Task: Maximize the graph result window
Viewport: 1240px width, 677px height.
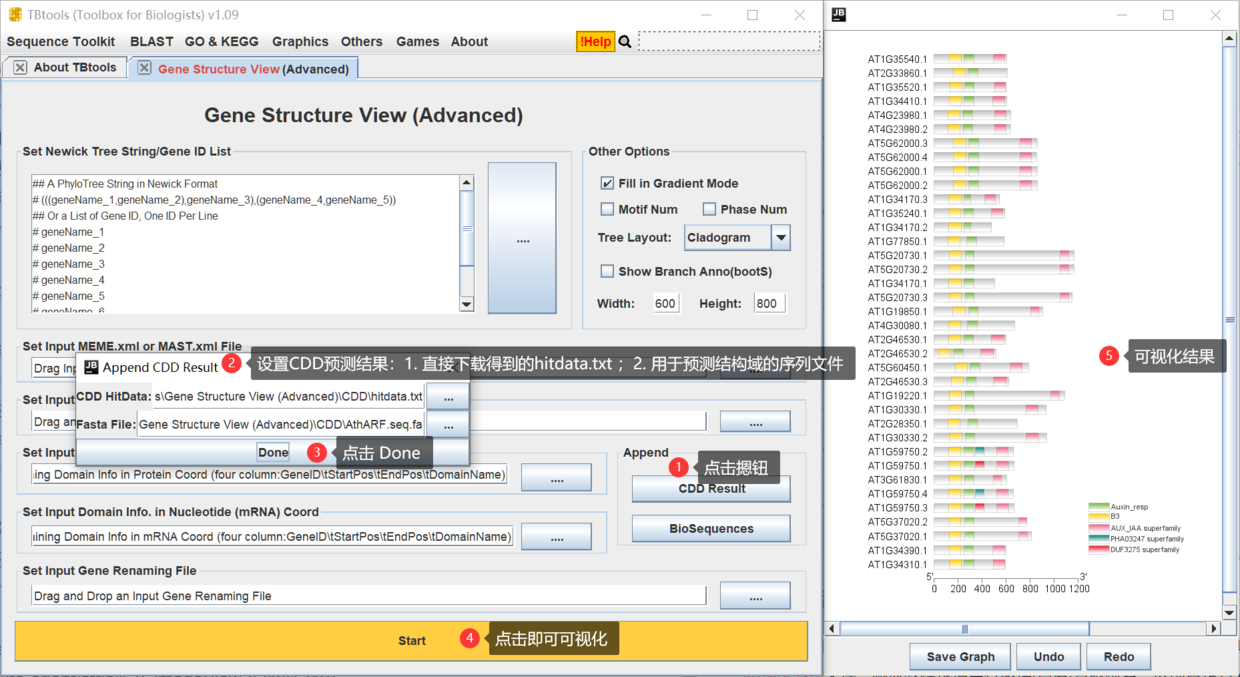Action: coord(1168,15)
